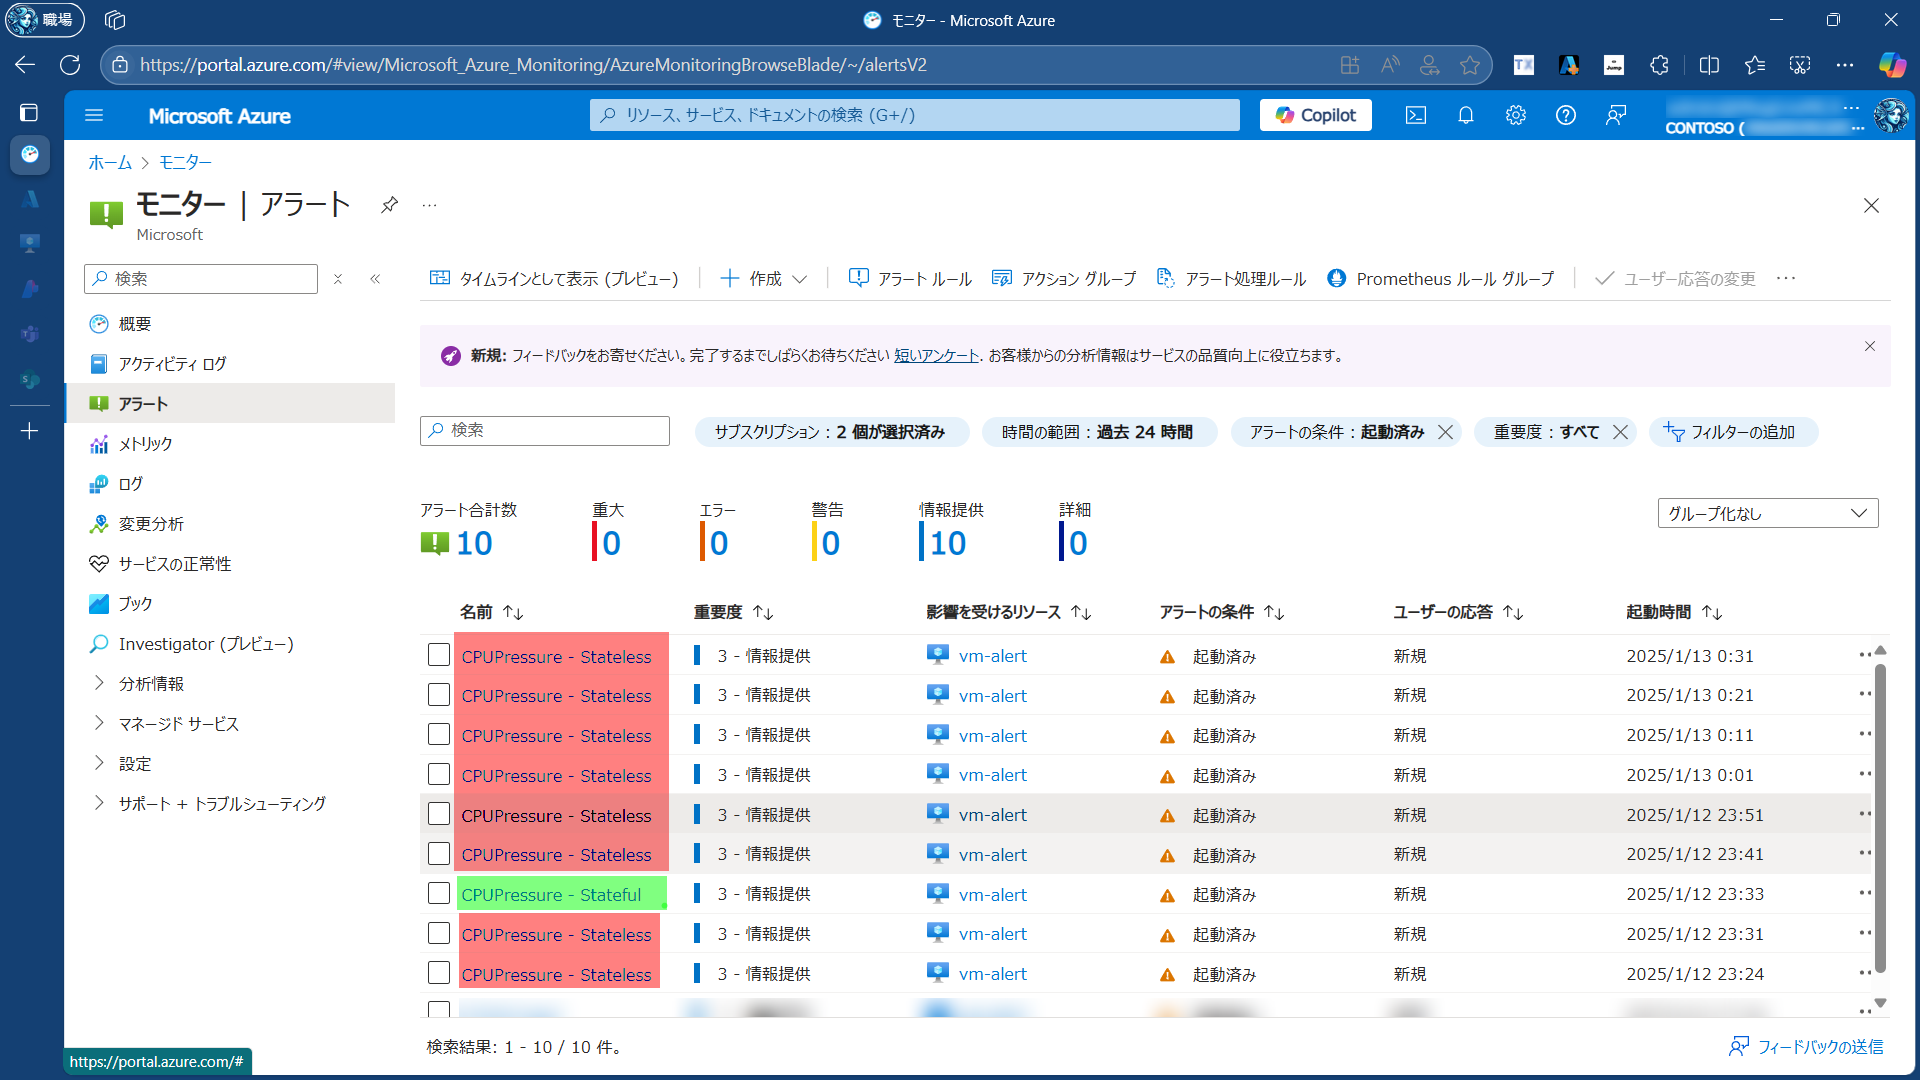The width and height of the screenshot is (1920, 1080).
Task: Open メトリック in the left menu
Action: (145, 444)
